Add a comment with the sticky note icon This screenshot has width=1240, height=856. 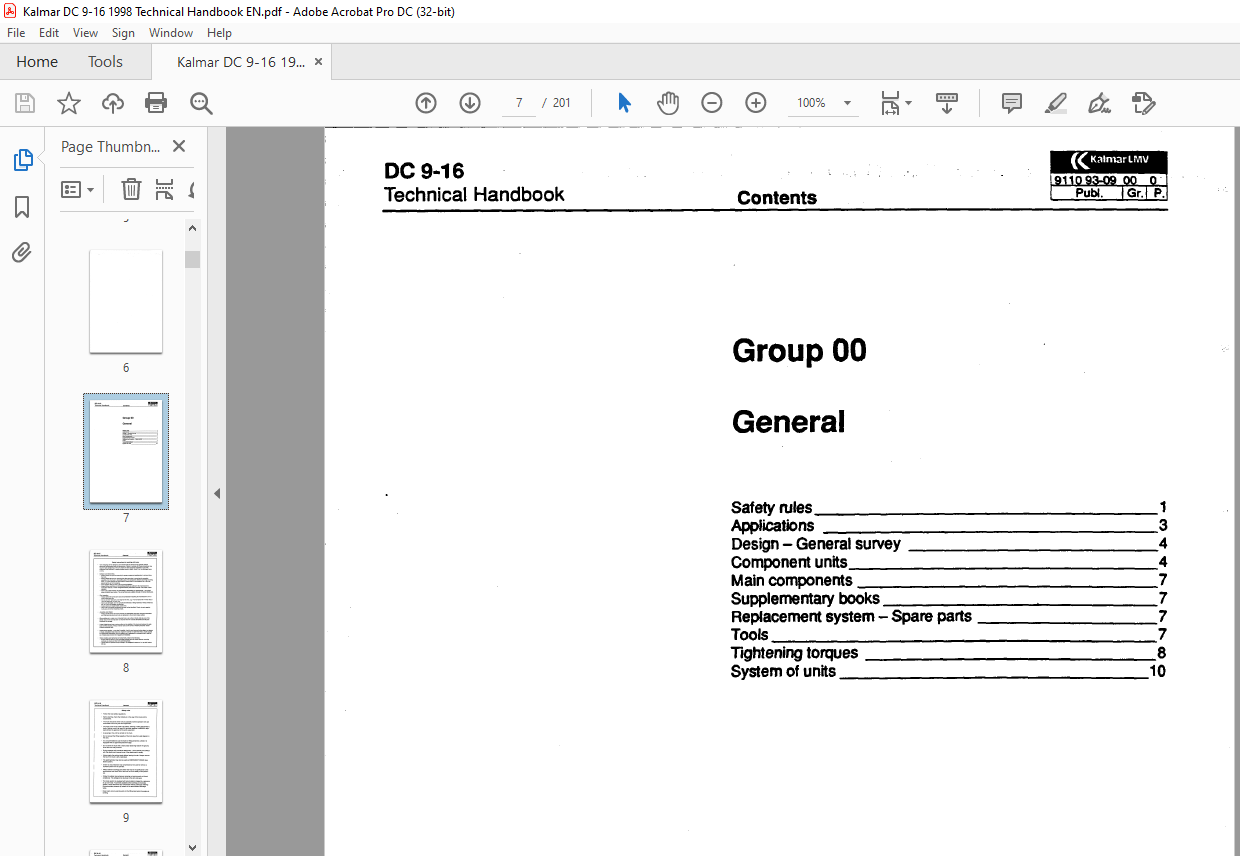[x=1012, y=103]
